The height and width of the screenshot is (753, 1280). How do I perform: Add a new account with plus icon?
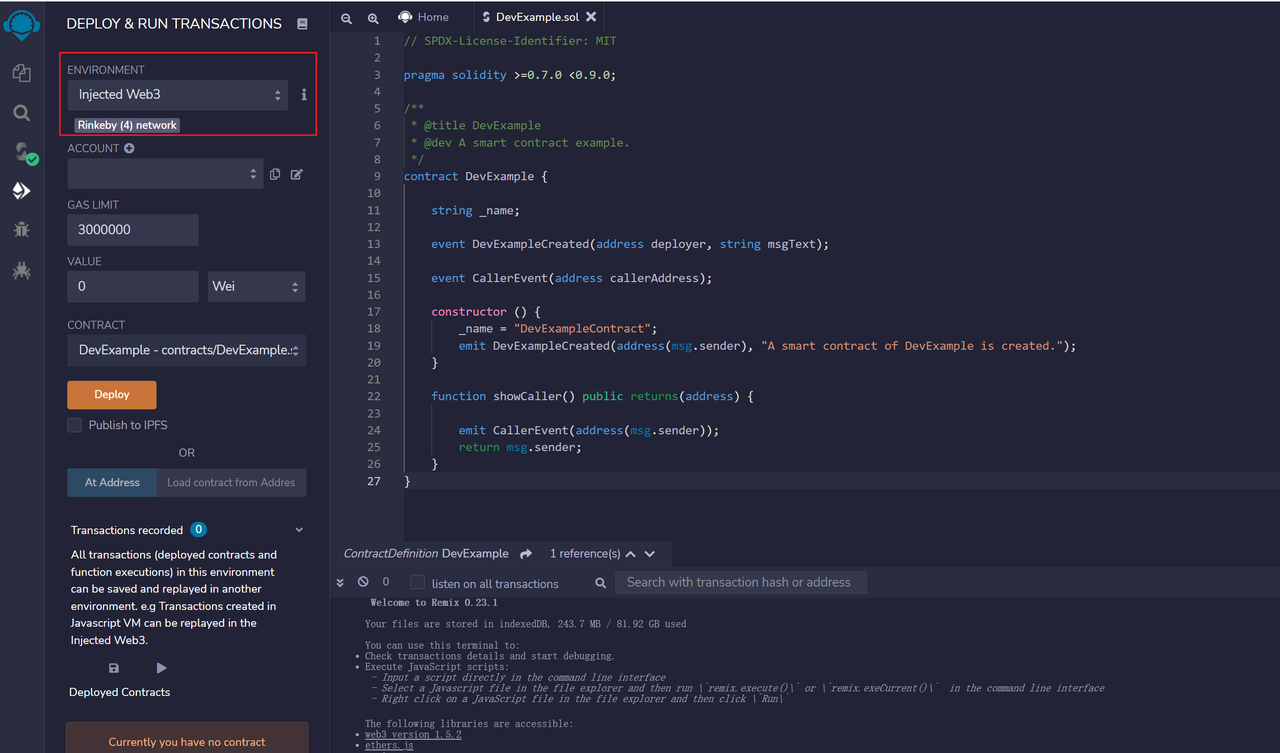click(x=129, y=148)
